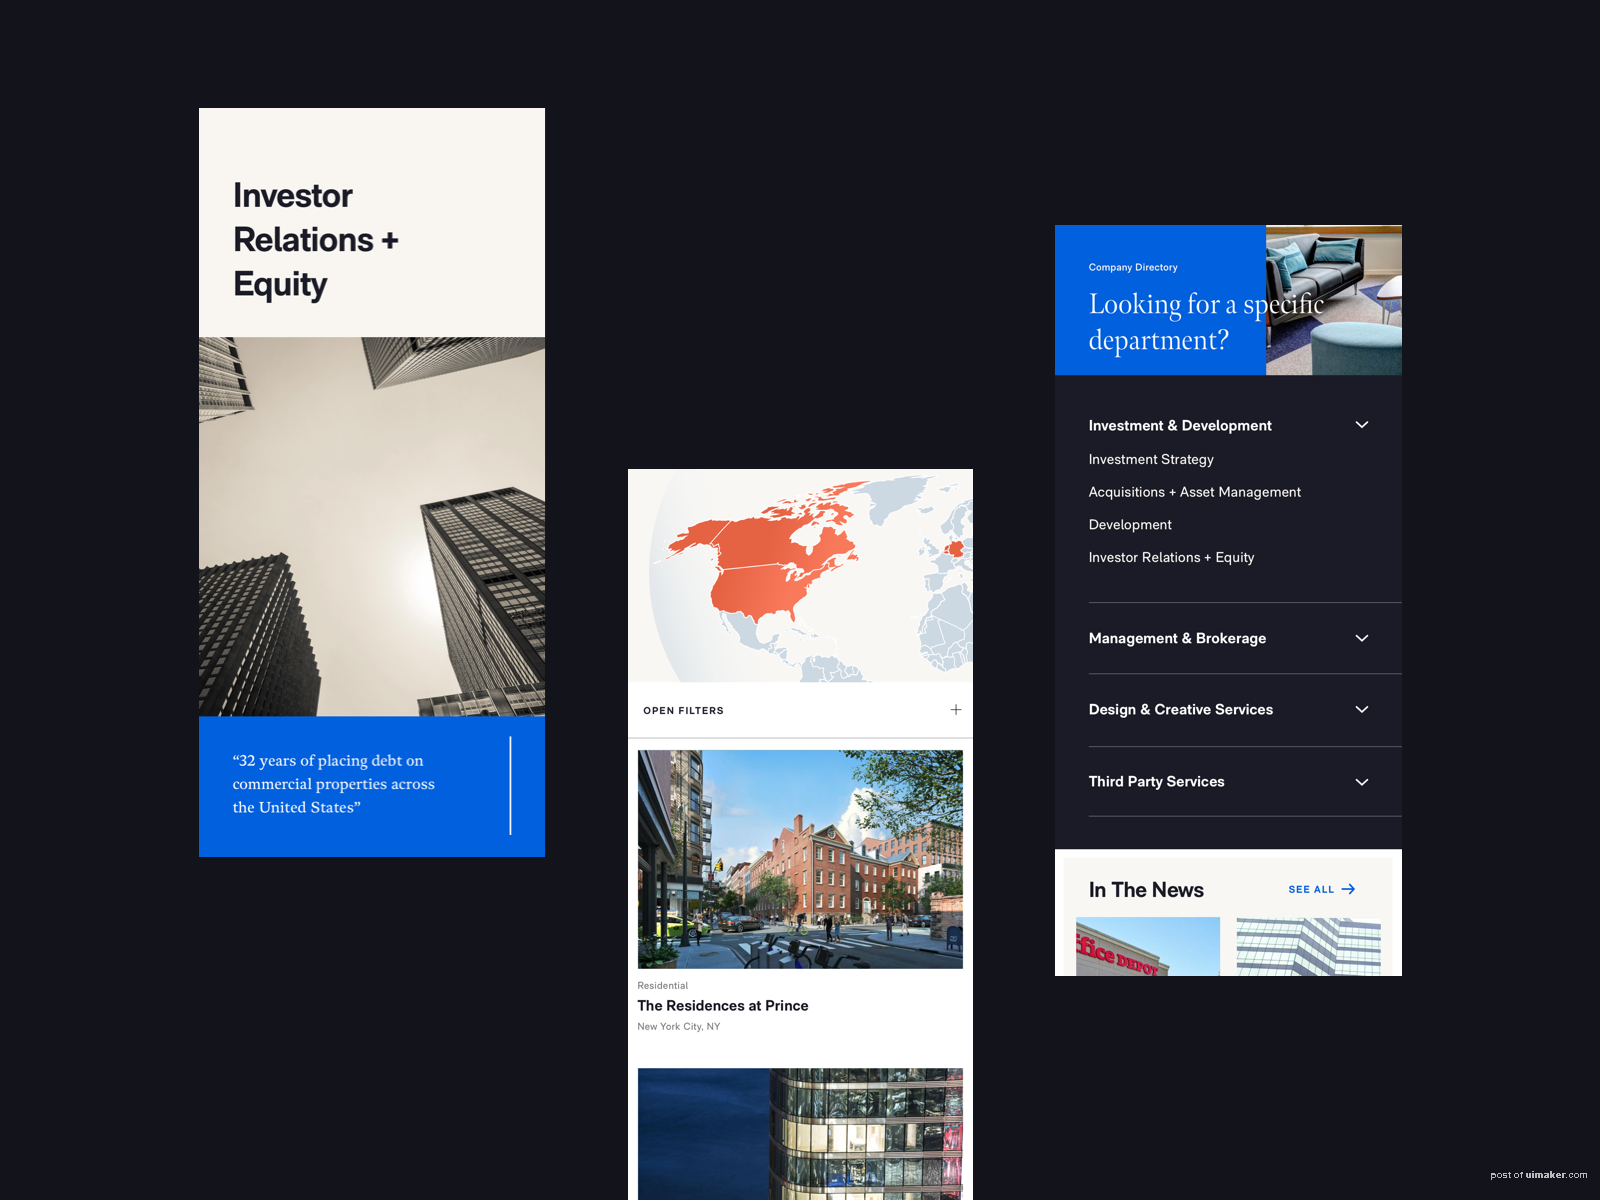Click the plus icon beside Open Filters
The width and height of the screenshot is (1600, 1200).
point(956,710)
